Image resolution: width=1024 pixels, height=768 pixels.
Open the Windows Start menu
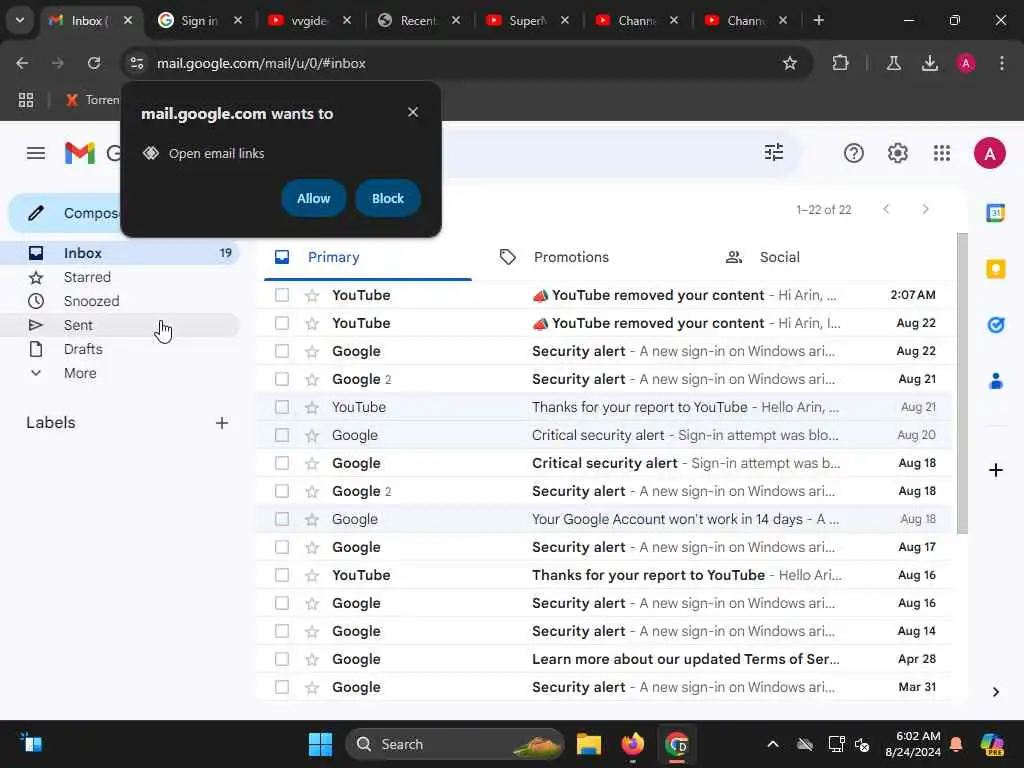click(320, 744)
